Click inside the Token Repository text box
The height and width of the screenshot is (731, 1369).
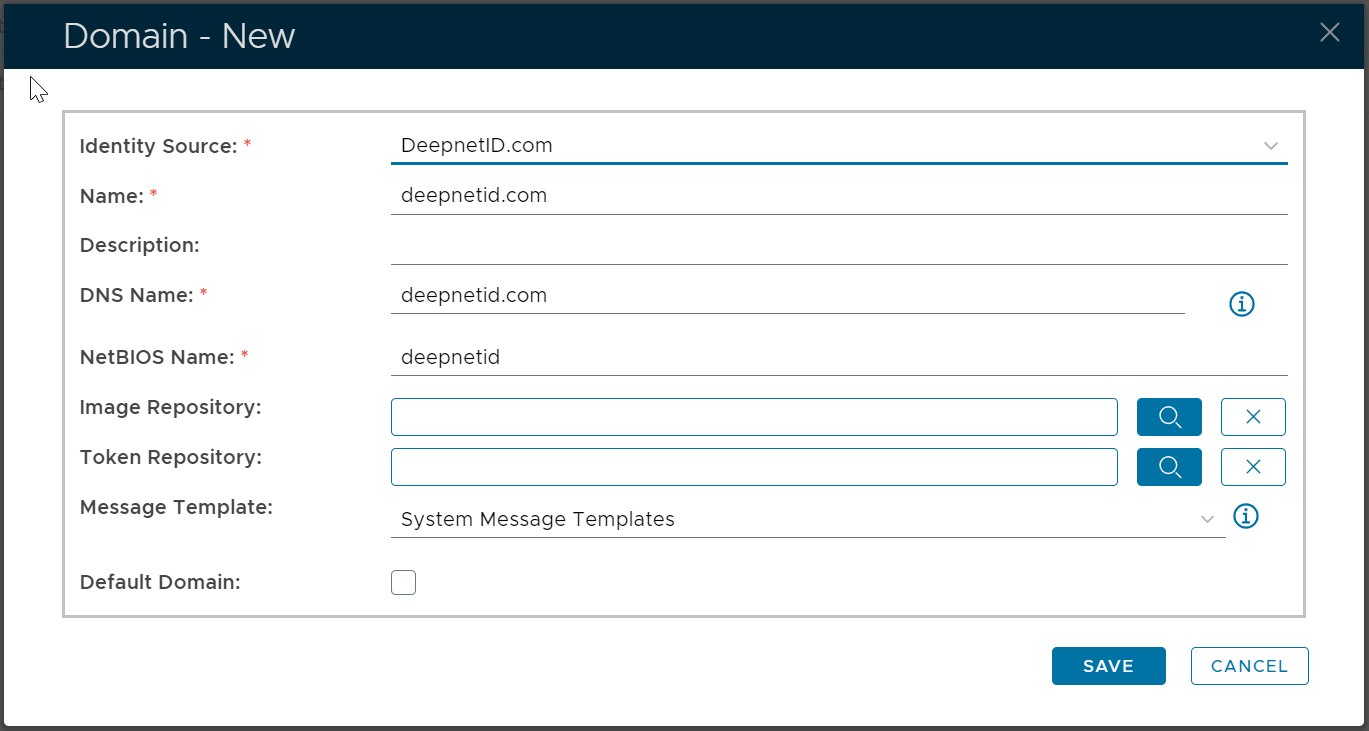tap(754, 467)
